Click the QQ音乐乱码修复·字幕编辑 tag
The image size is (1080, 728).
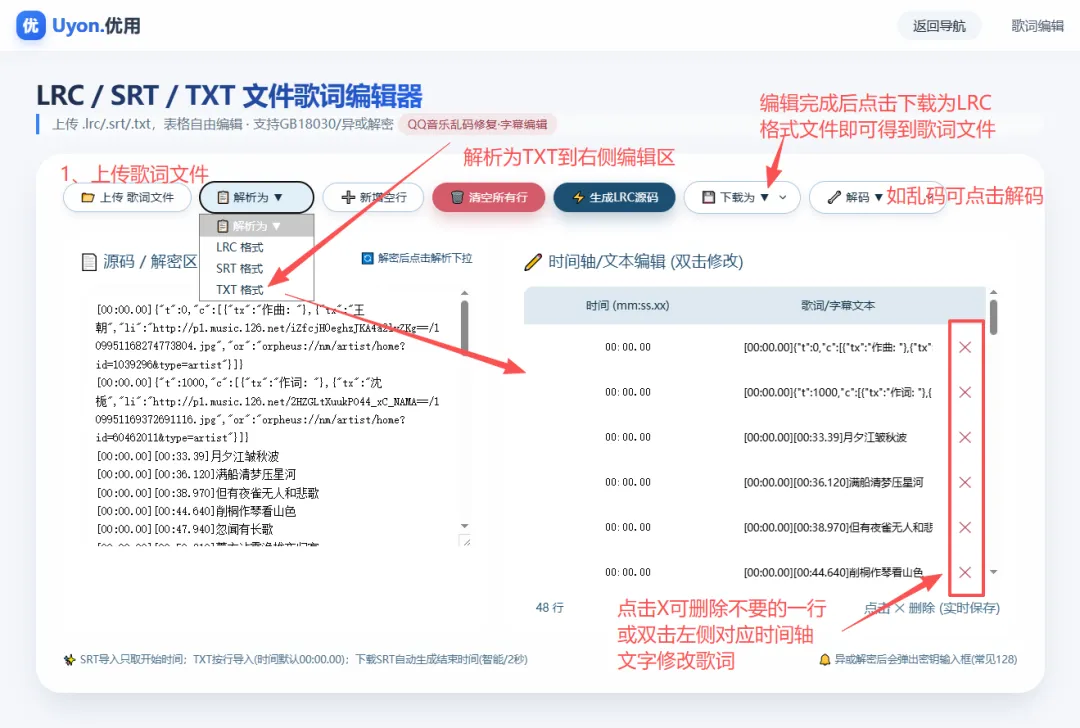[477, 125]
